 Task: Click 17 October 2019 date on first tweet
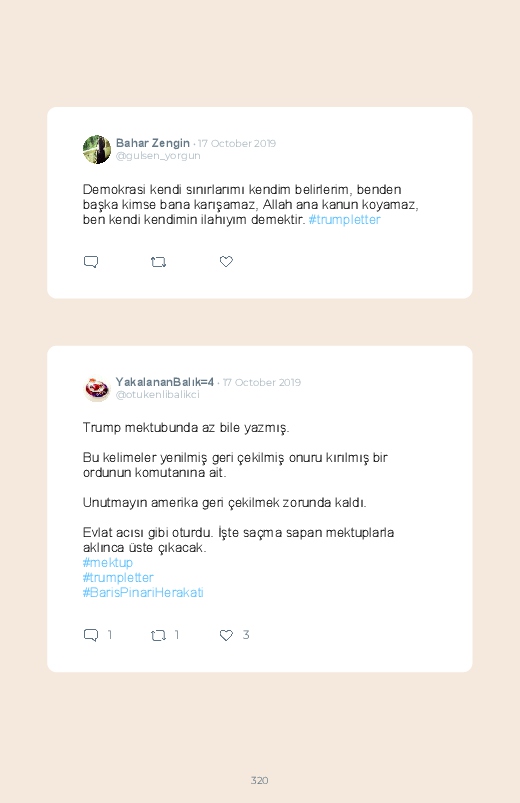tap(237, 143)
